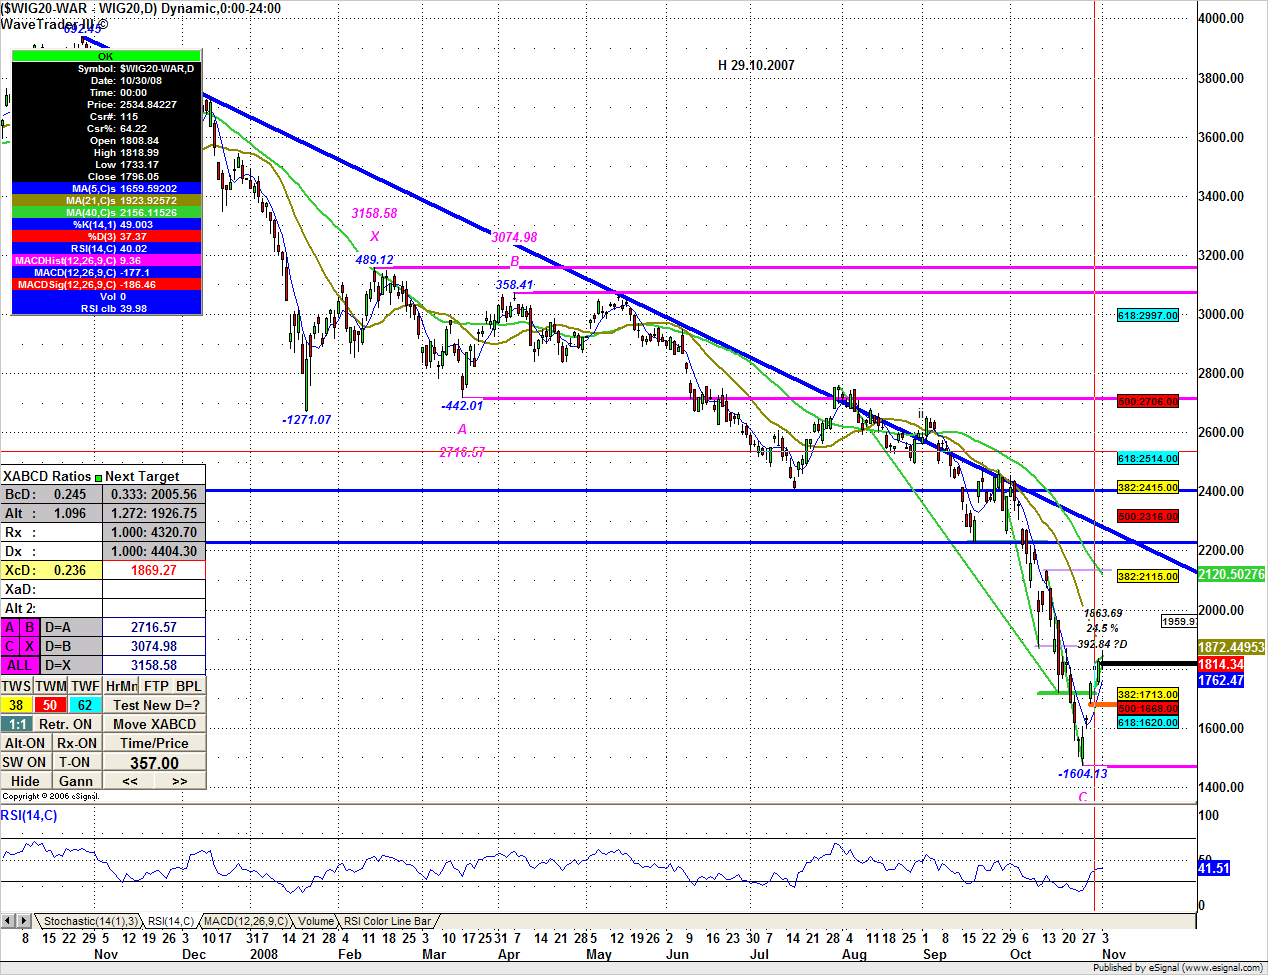Click the MA(40,C)s row in data window

tap(107, 212)
